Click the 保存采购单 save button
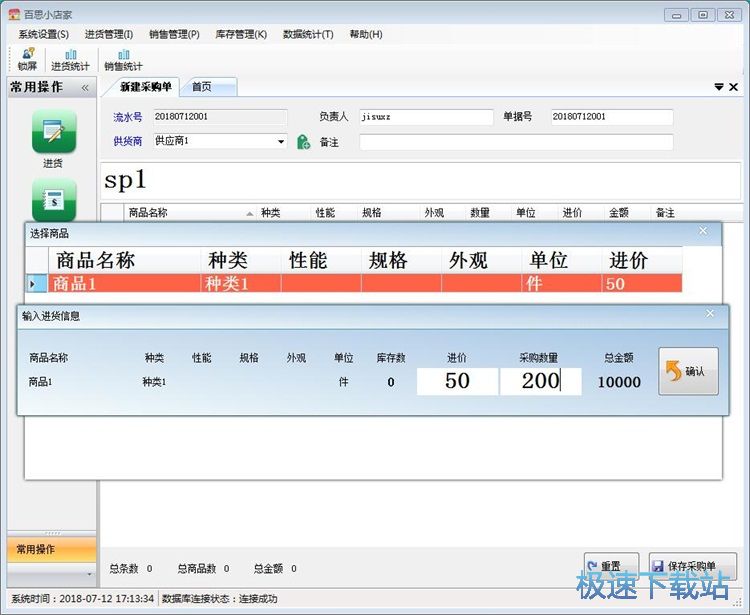This screenshot has height=615, width=750. pyautogui.click(x=693, y=567)
